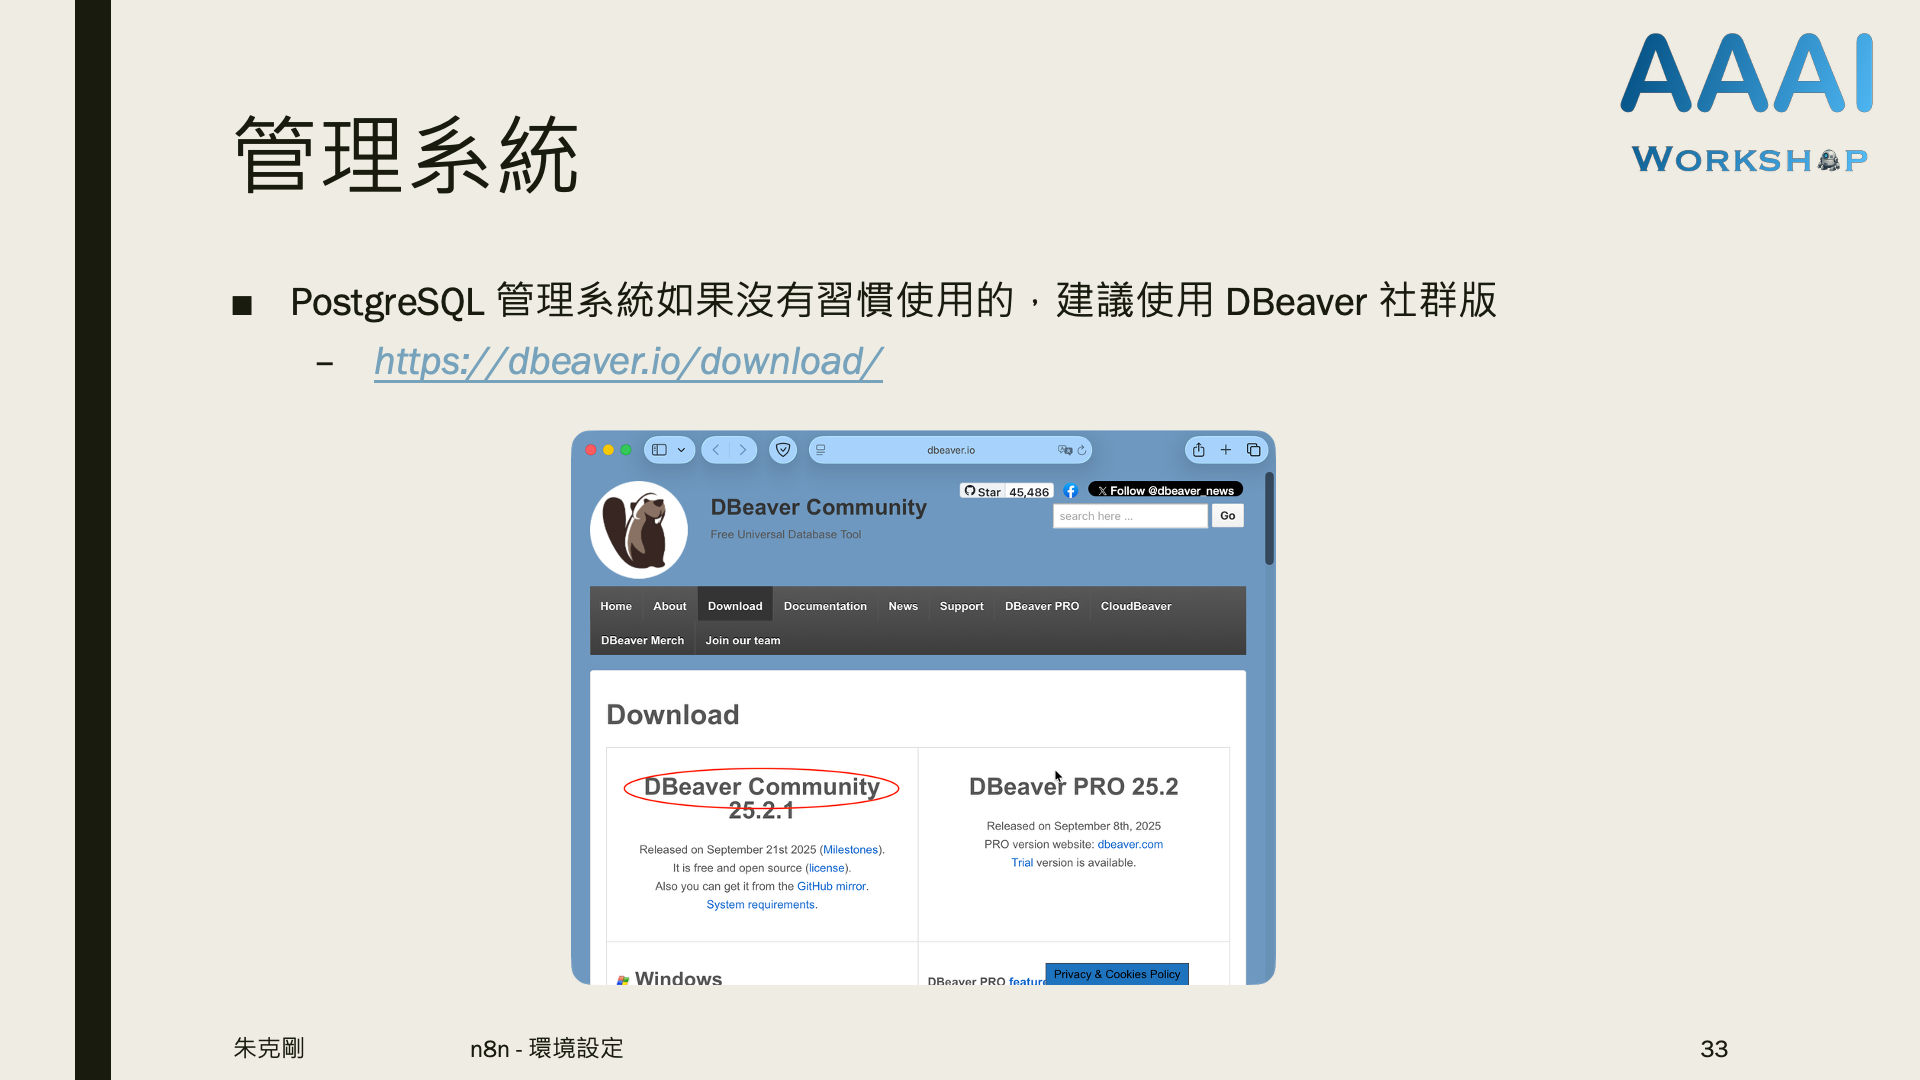Click the GitHub mirror link
The height and width of the screenshot is (1080, 1920).
coord(832,886)
